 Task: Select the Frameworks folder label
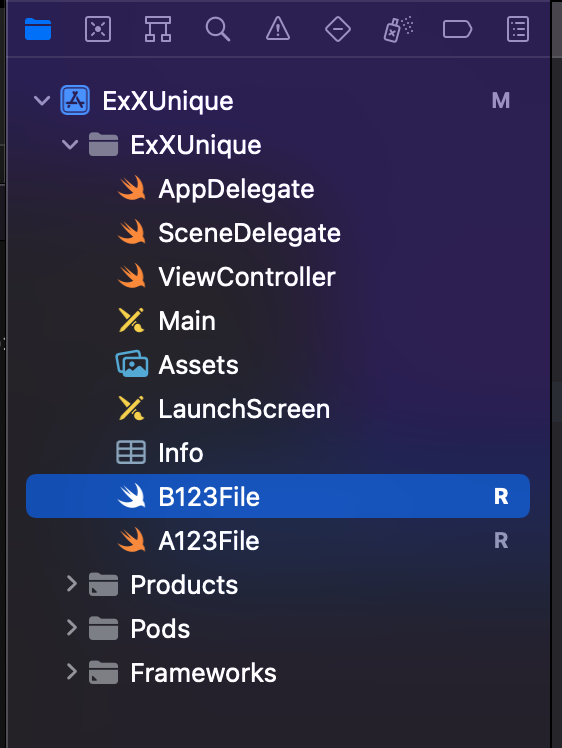(204, 673)
